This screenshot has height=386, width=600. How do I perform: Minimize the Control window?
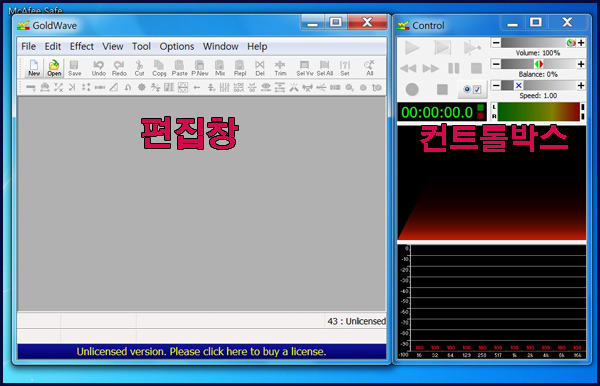pyautogui.click(x=513, y=24)
